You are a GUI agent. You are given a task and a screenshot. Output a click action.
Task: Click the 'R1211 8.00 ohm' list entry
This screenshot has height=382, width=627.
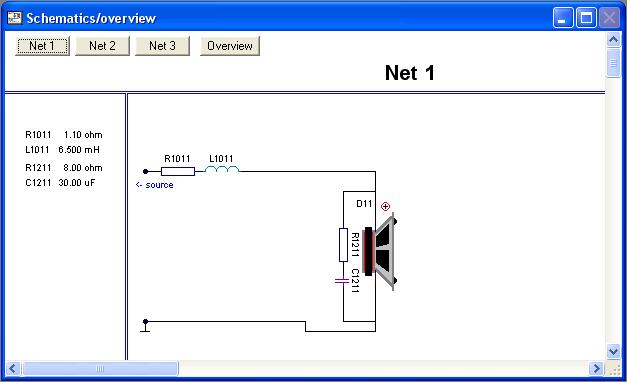(64, 168)
